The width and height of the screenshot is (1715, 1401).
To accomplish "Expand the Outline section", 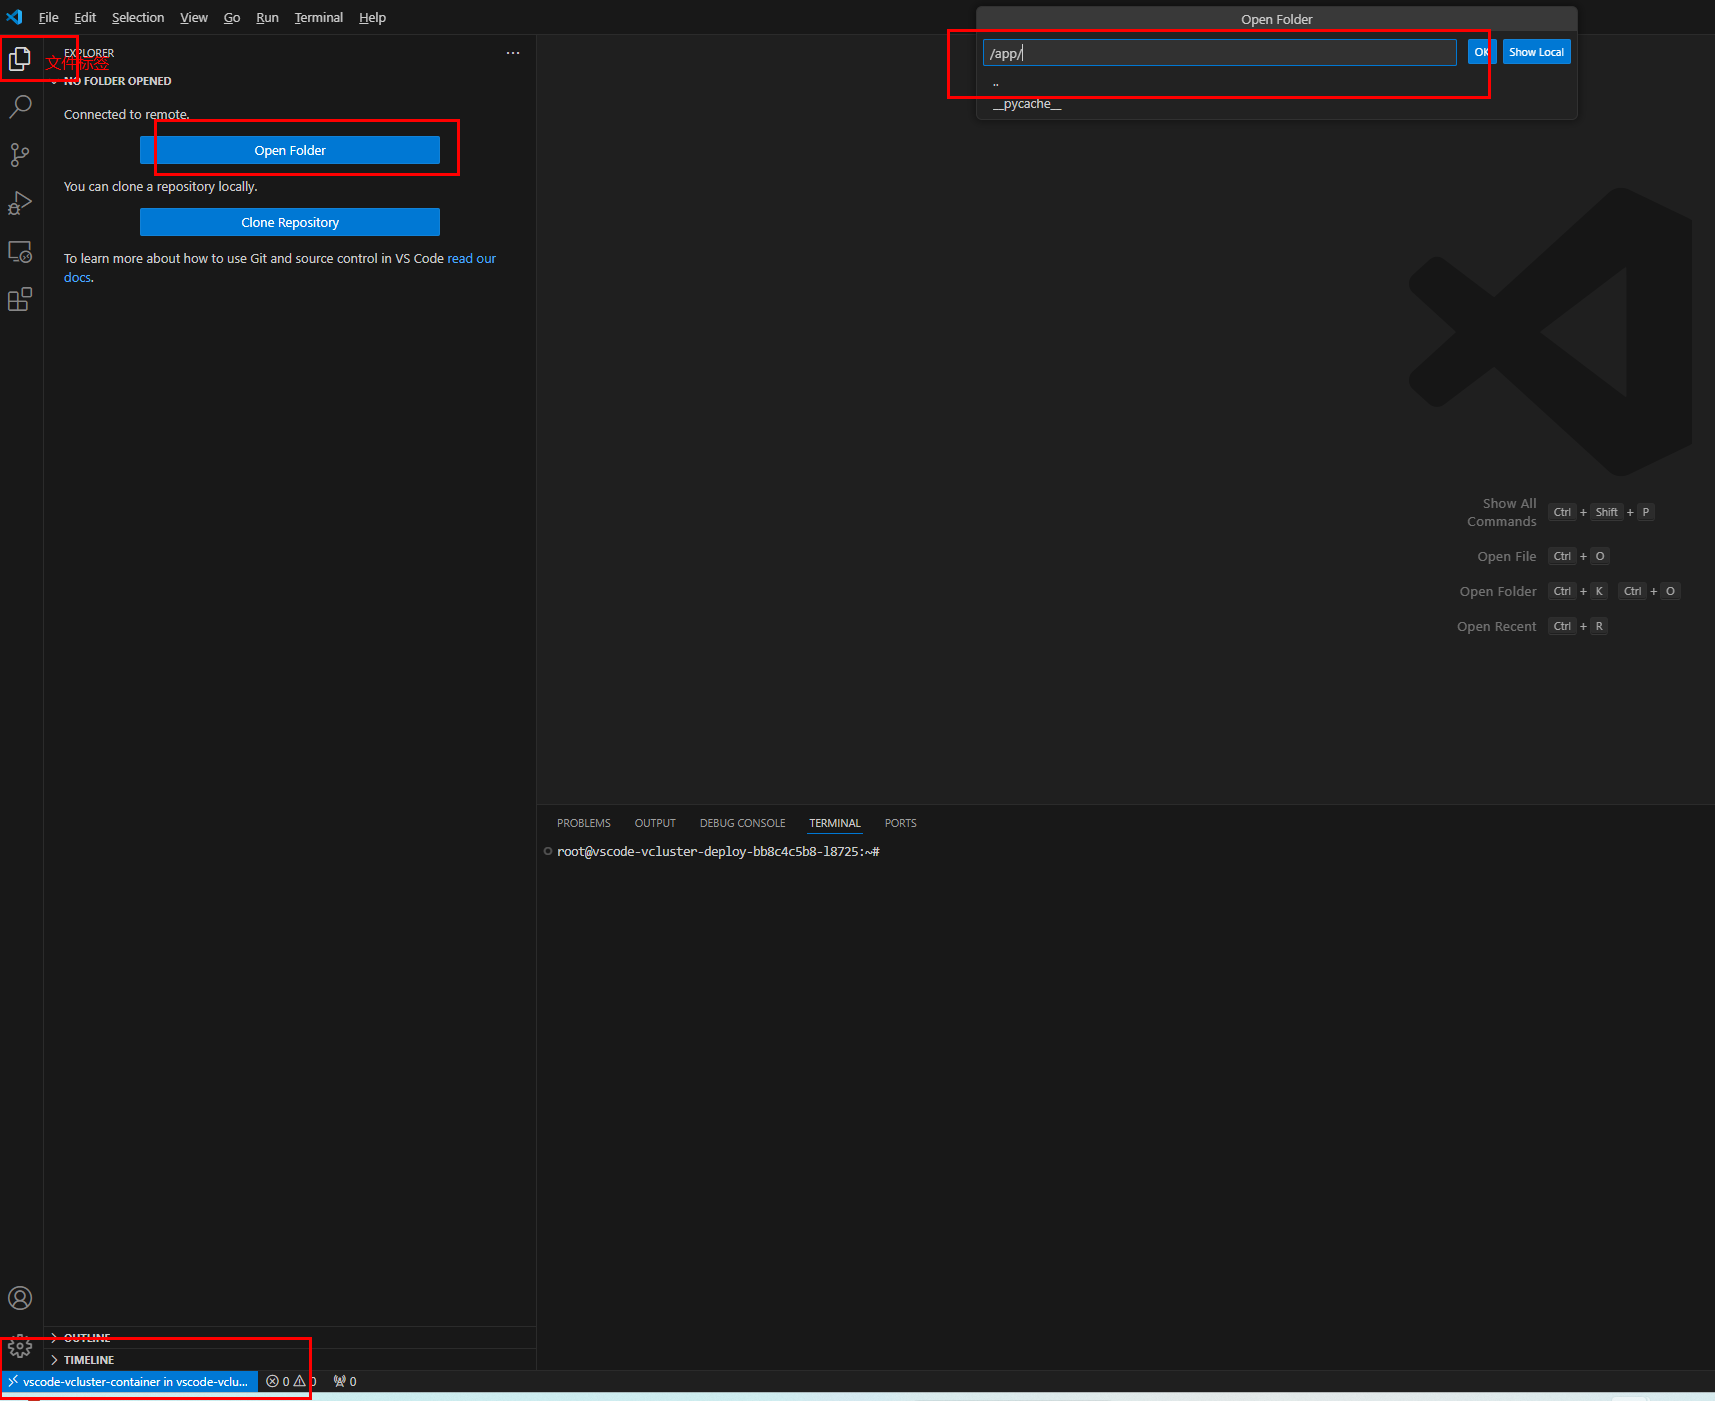I will tap(87, 1337).
